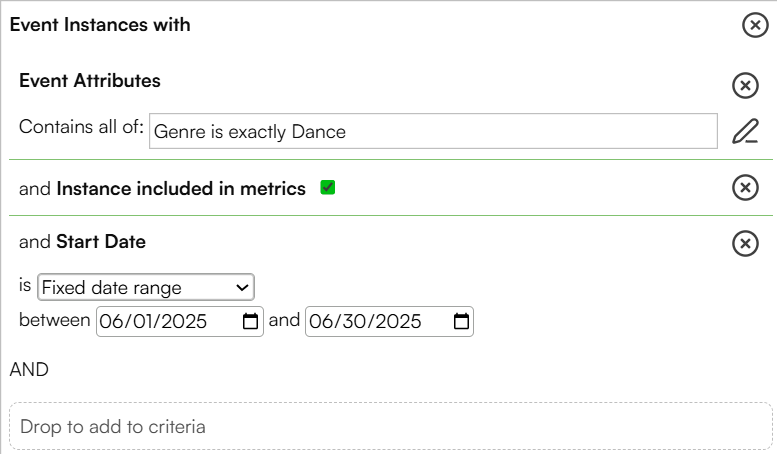Image resolution: width=777 pixels, height=454 pixels.
Task: Click the Contains all of label
Action: [81, 126]
